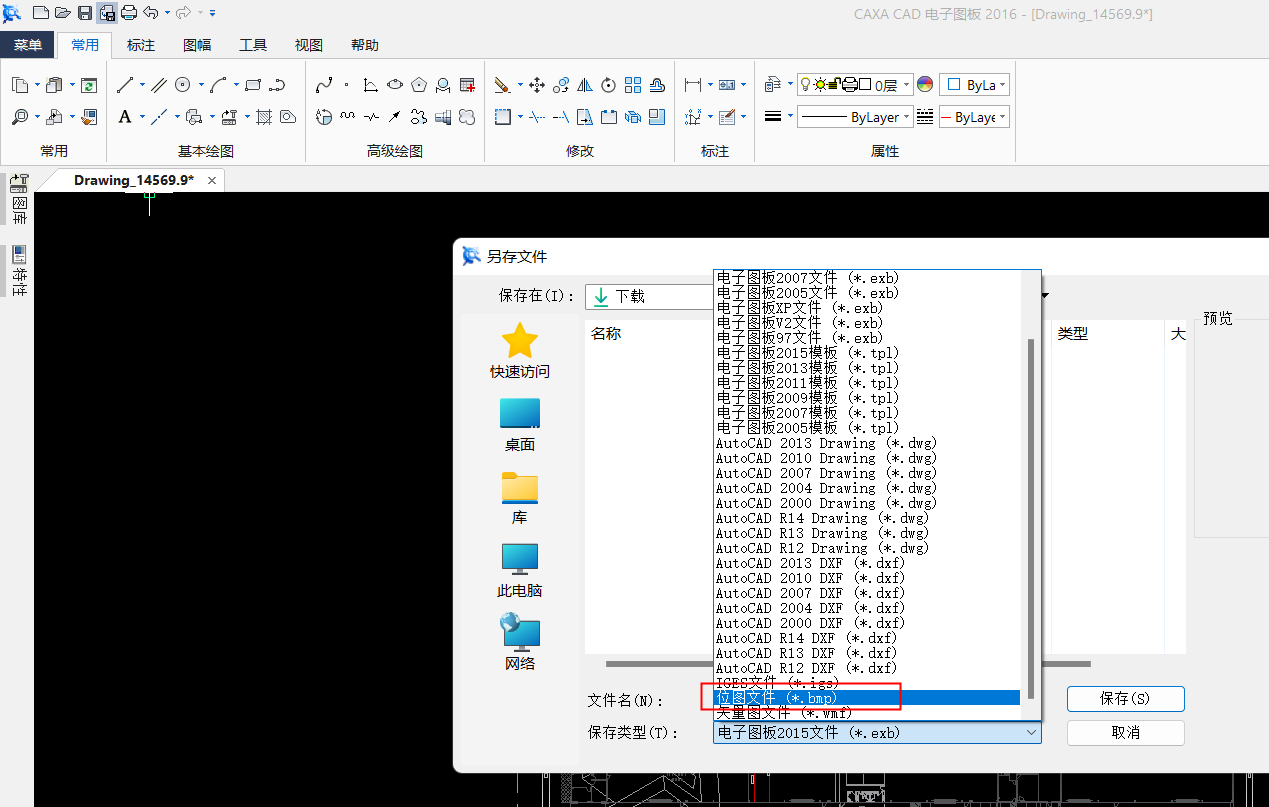The height and width of the screenshot is (807, 1269).
Task: Click the file list horizontal scrollbar
Action: coord(848,663)
